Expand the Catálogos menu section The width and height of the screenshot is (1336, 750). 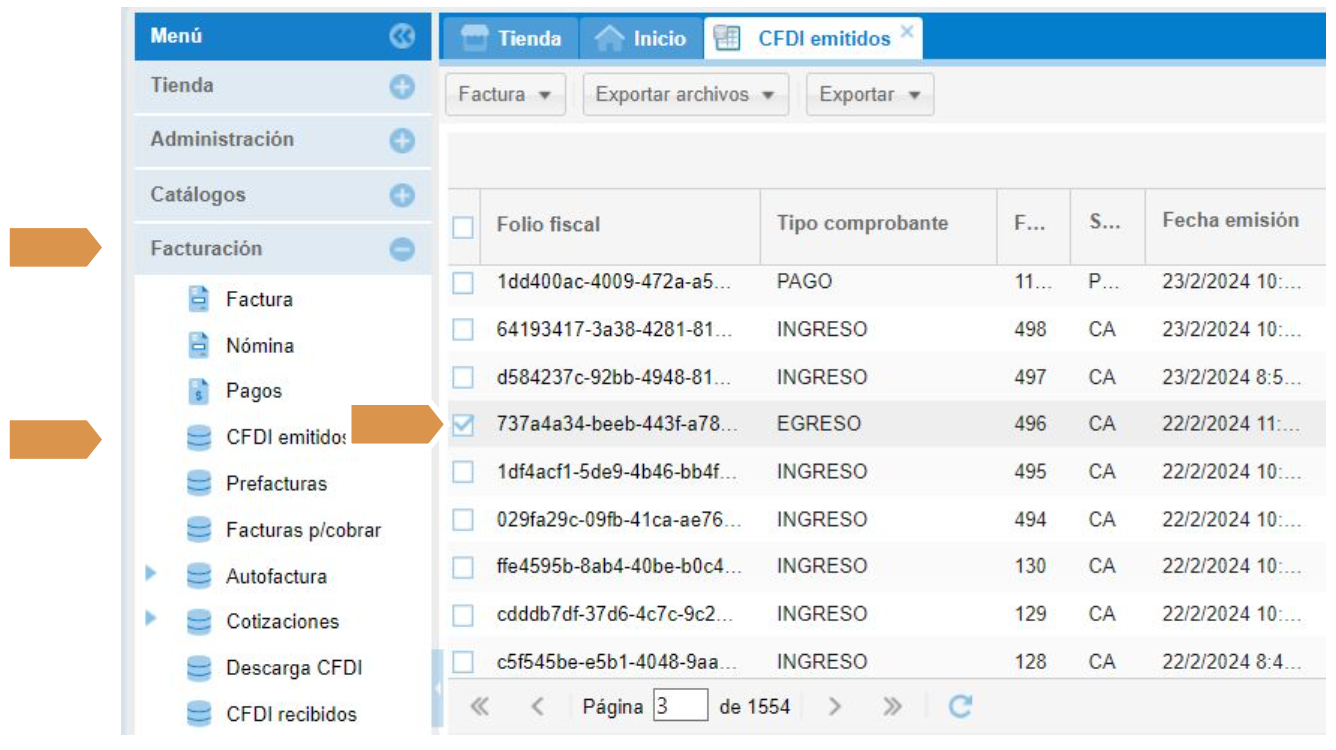[x=401, y=195]
